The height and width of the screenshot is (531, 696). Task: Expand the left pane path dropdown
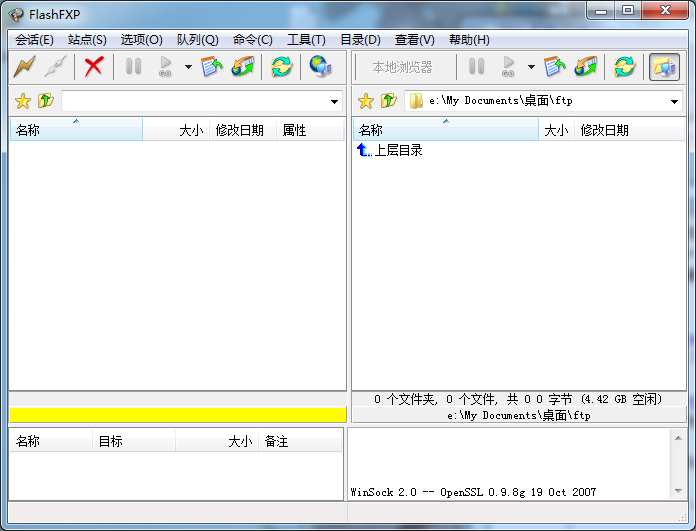(335, 102)
